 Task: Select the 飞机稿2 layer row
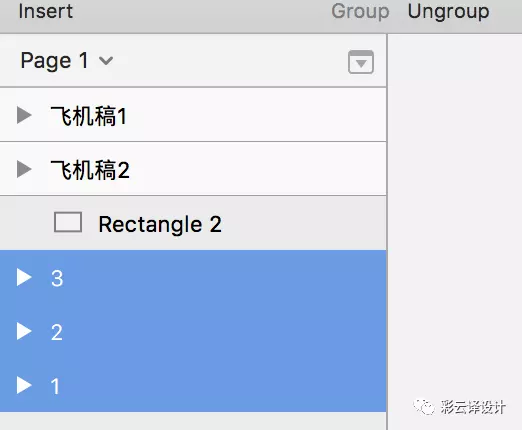pos(193,169)
